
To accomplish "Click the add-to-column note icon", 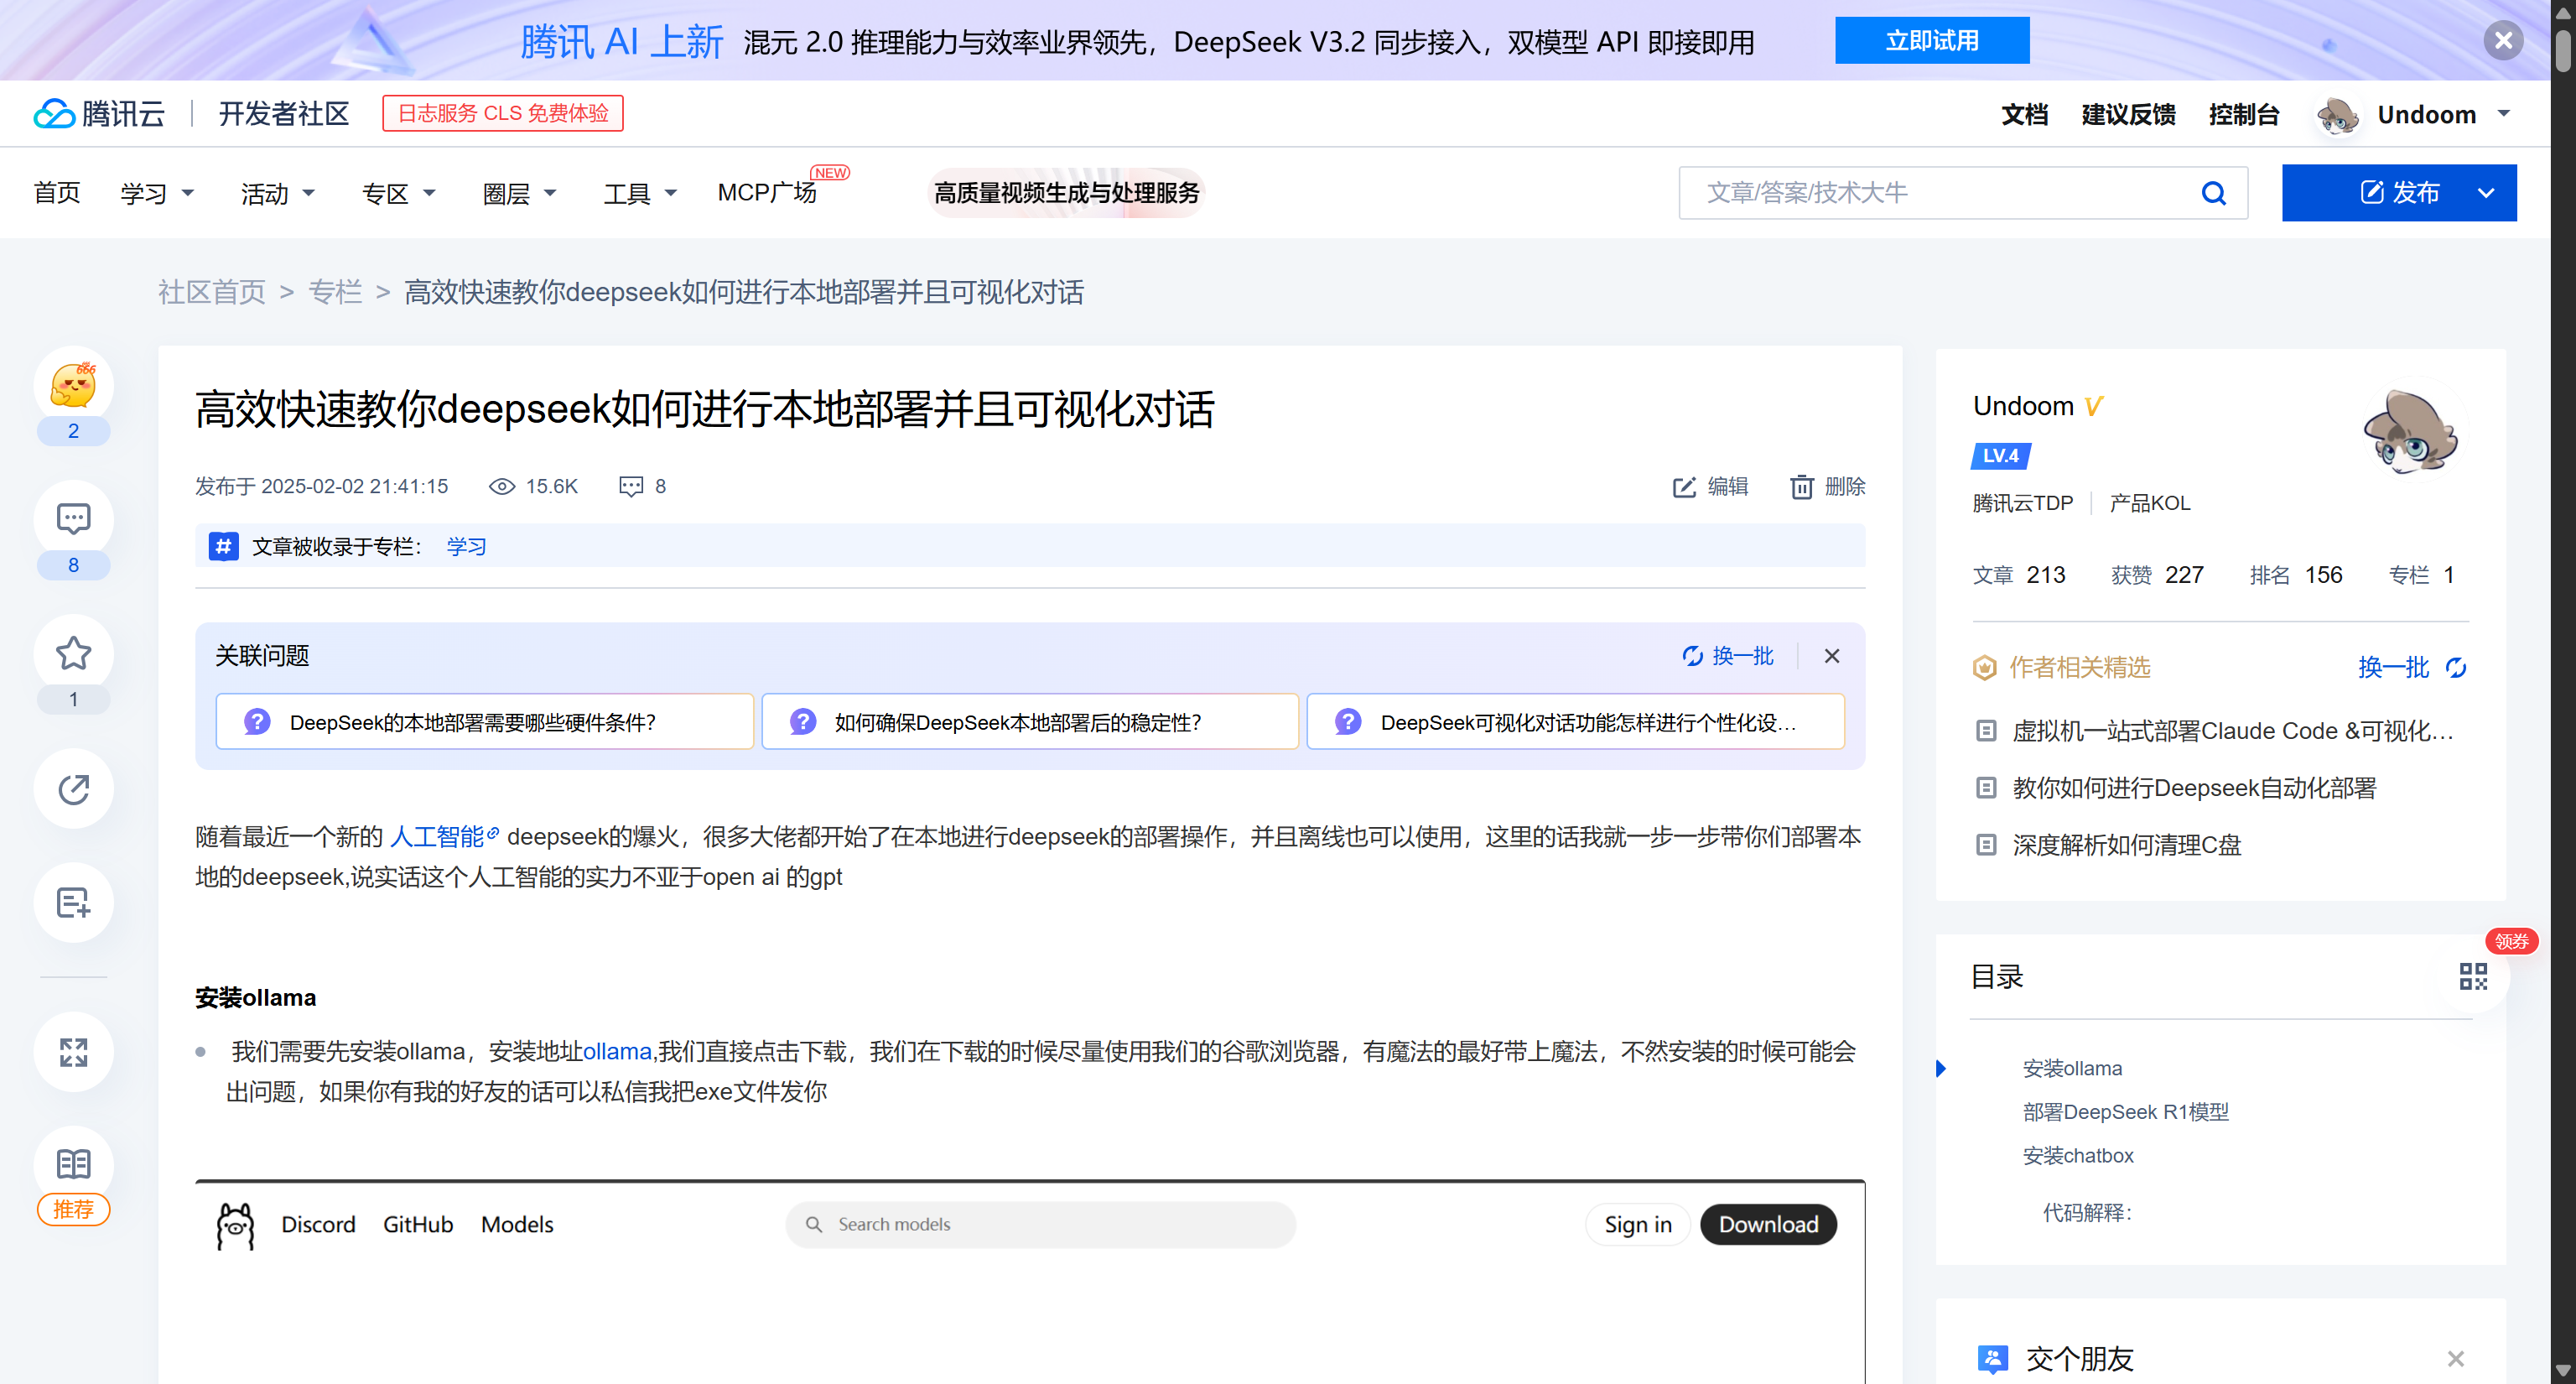I will pos(73,903).
